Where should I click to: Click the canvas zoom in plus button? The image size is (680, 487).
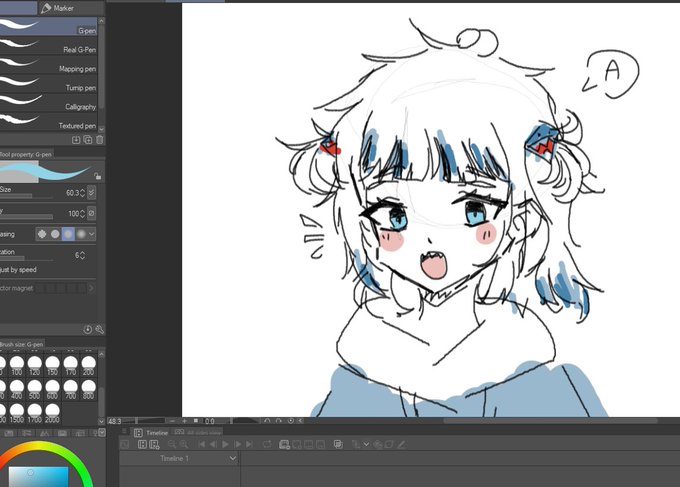(184, 421)
